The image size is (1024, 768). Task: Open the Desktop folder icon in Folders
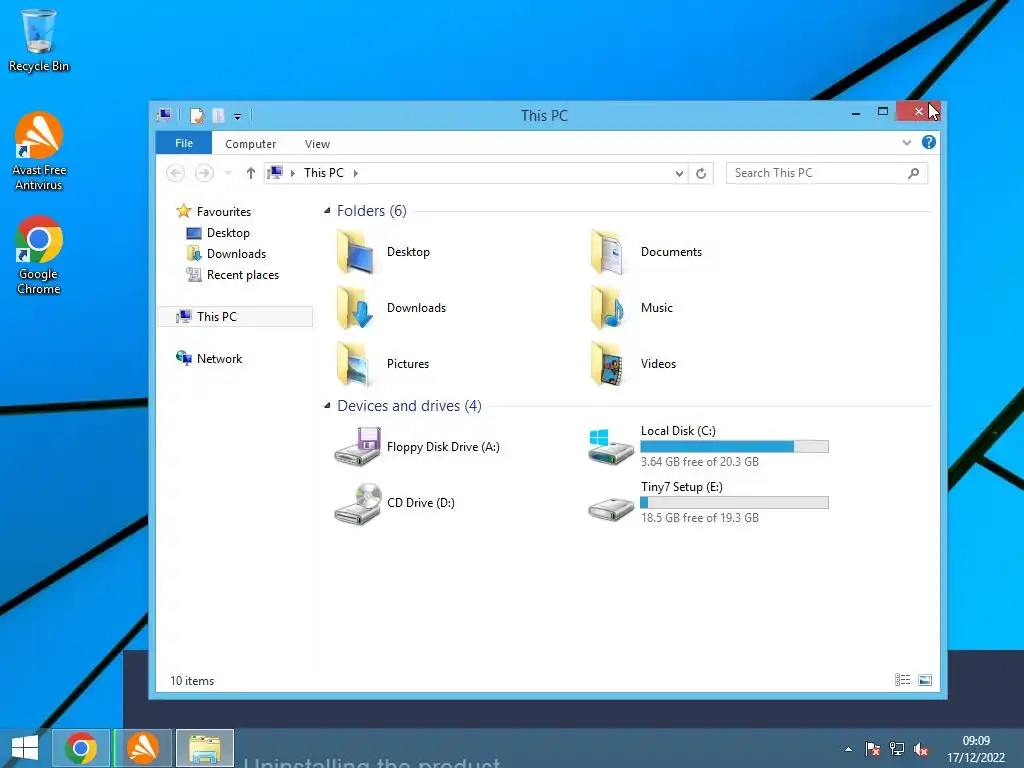[x=356, y=252]
